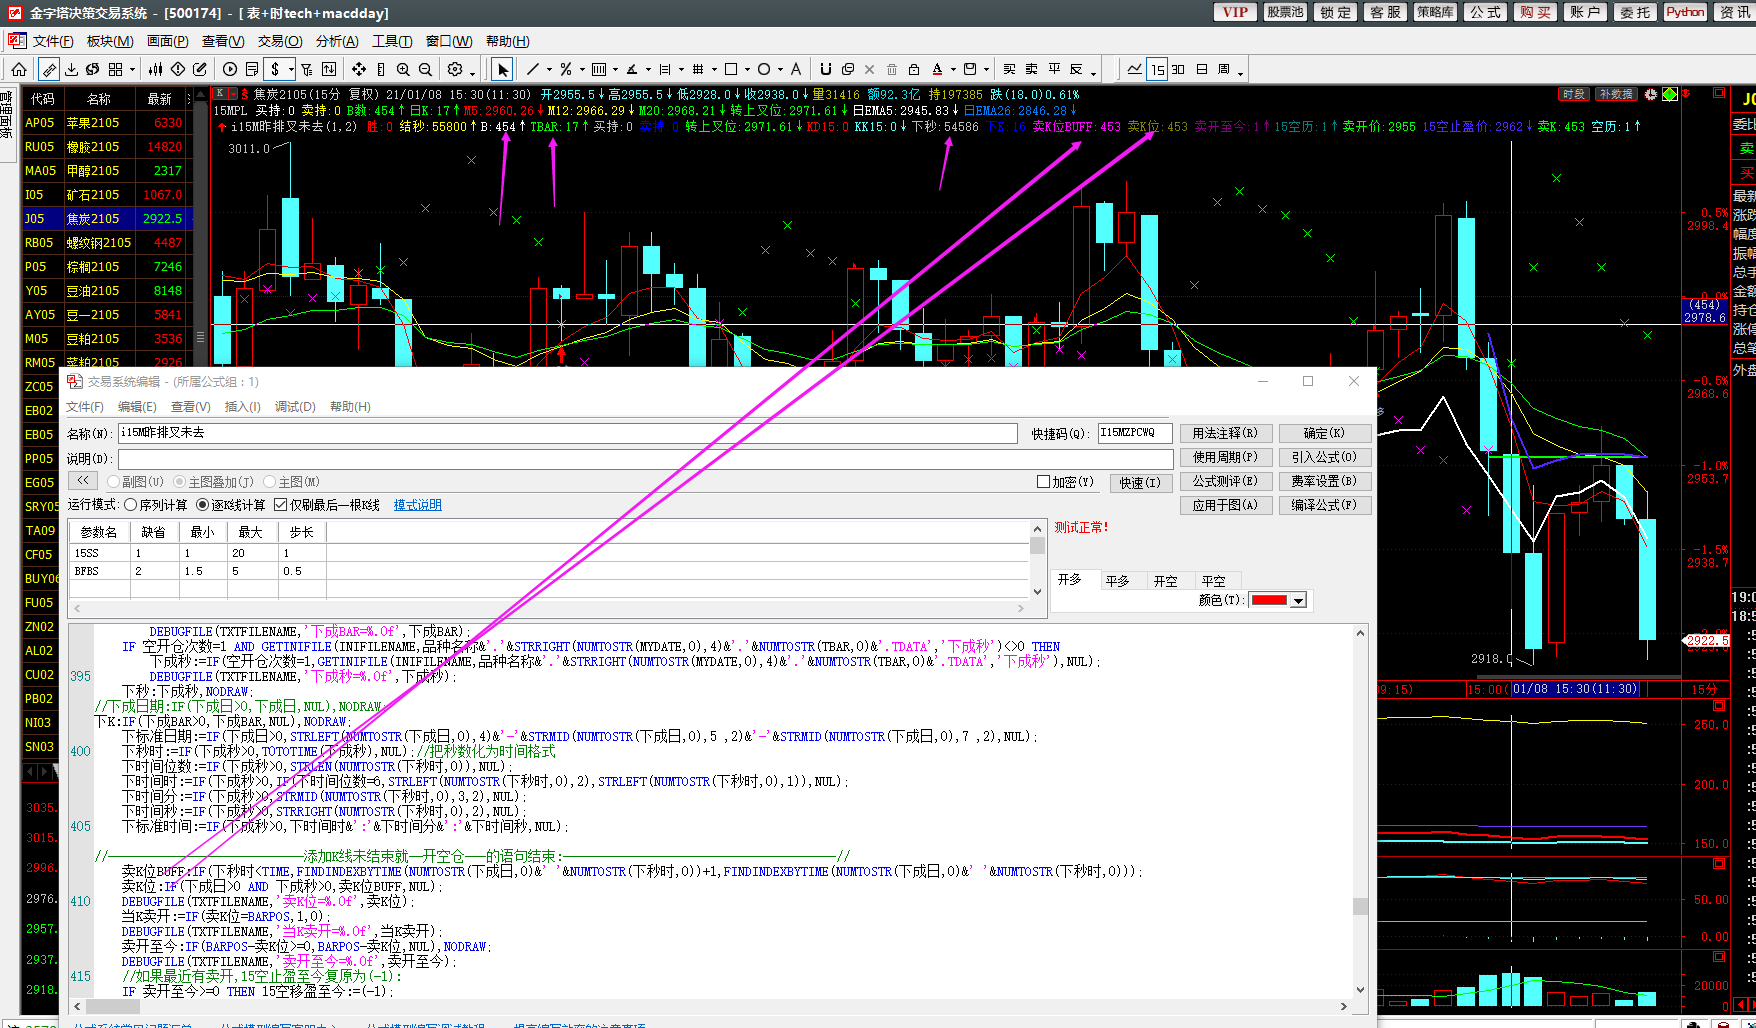
Task: Click the 策略库 top bar button
Action: pyautogui.click(x=1435, y=12)
